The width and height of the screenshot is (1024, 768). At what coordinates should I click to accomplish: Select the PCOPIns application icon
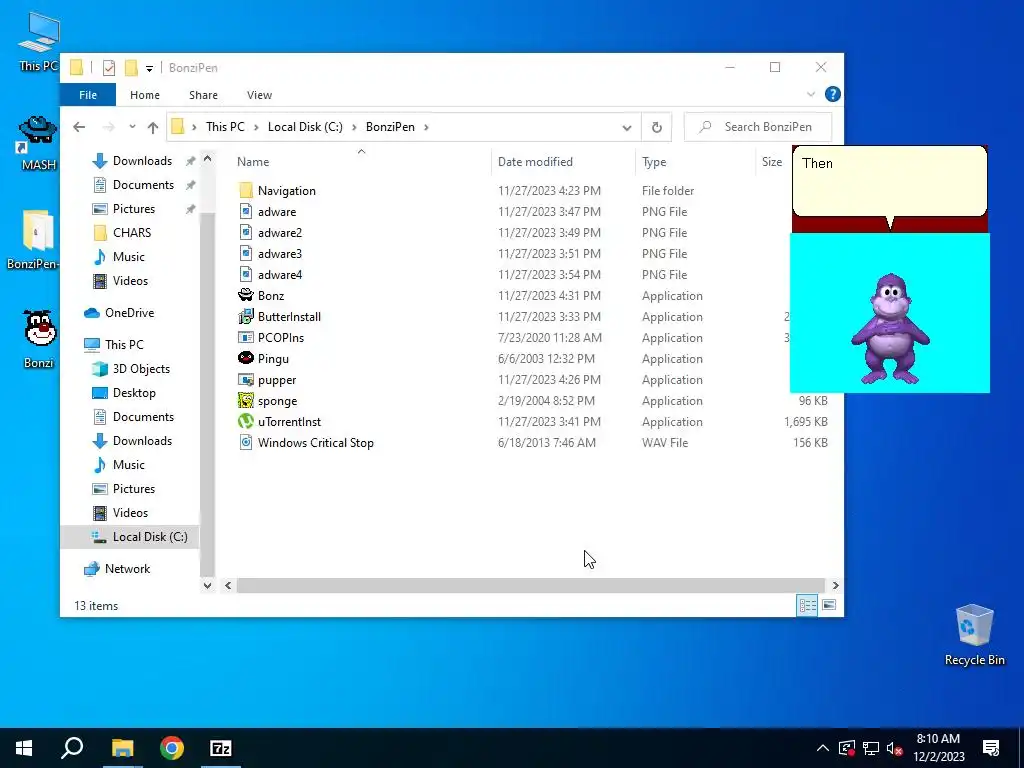(x=246, y=338)
